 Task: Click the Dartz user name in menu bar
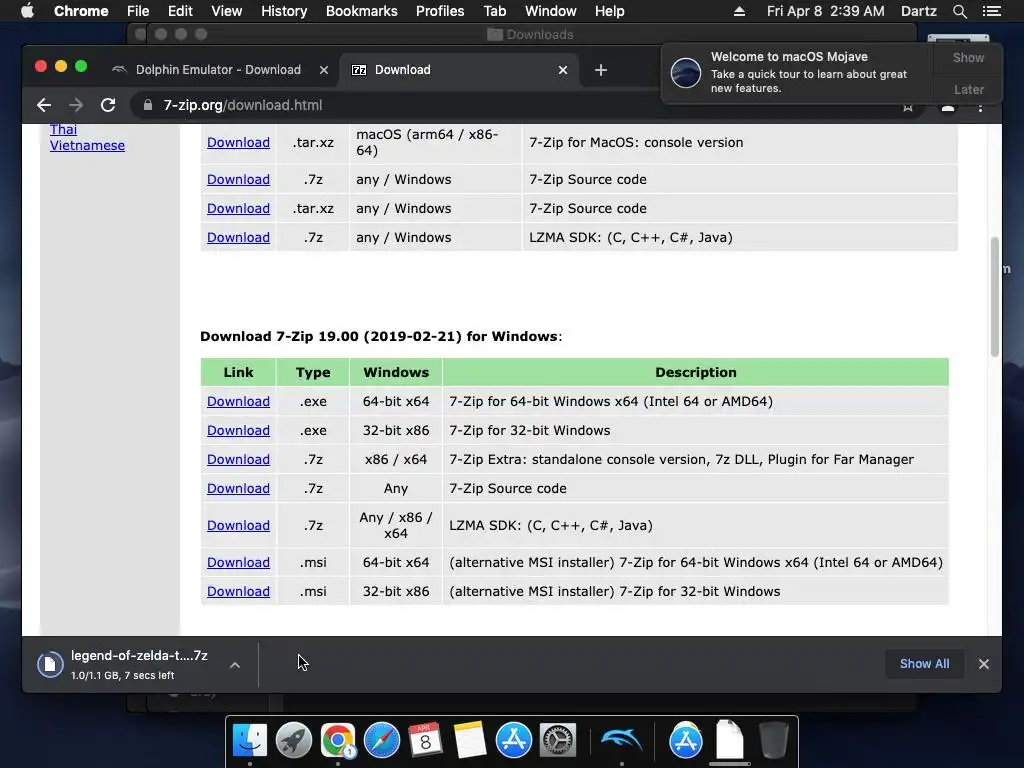coord(918,11)
